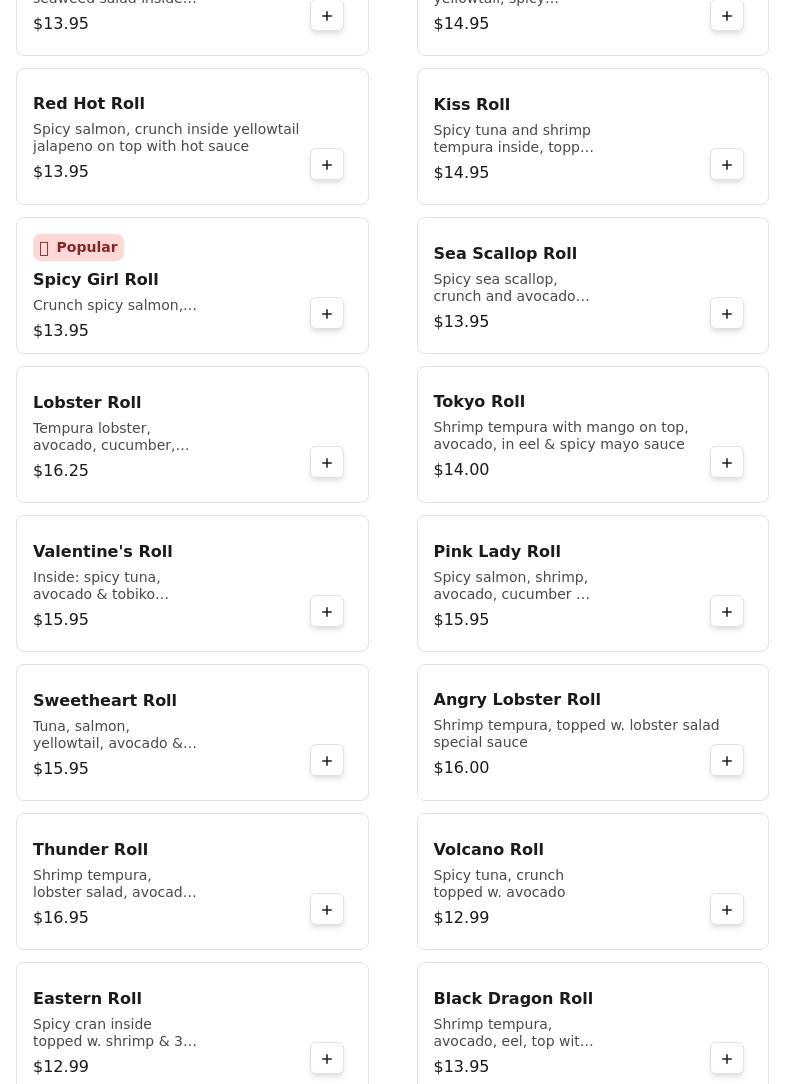Select the Angry Lobster Roll description text

(576, 734)
